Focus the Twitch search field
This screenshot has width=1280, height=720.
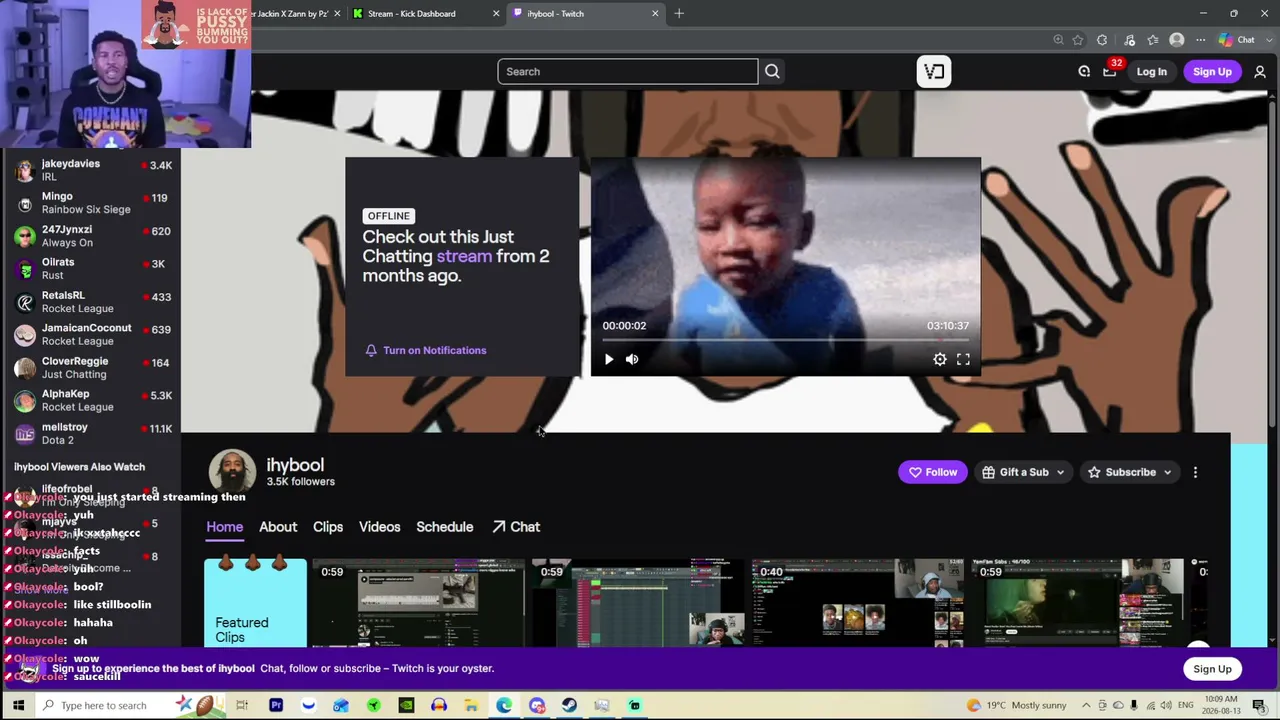(x=628, y=72)
